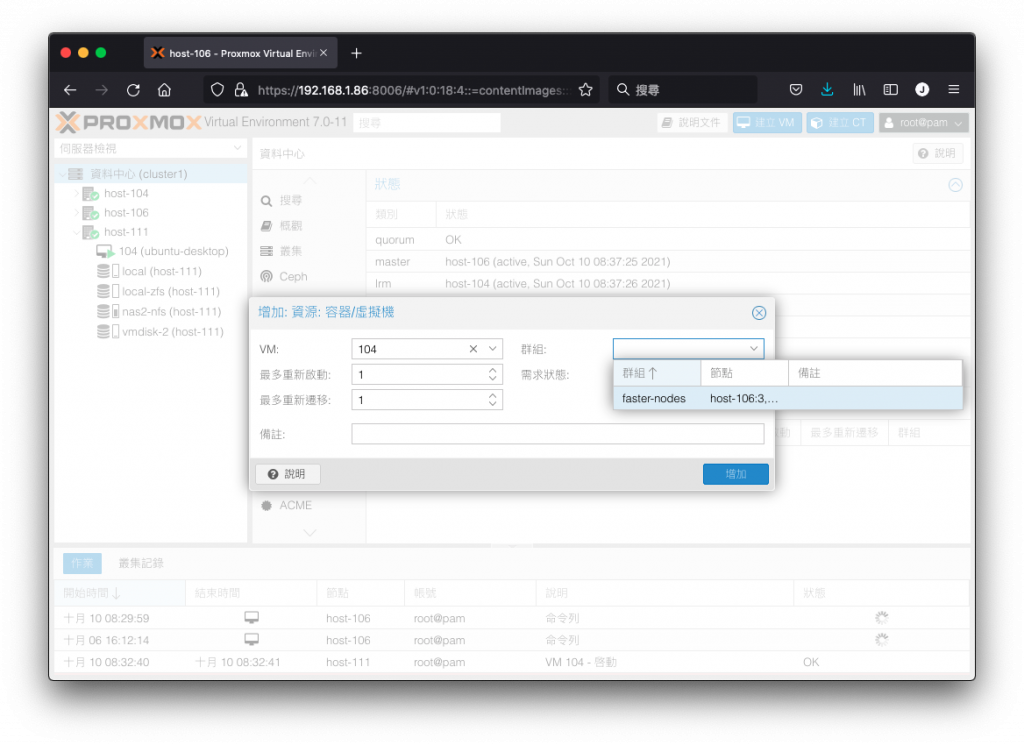Screen dimensions: 1024x745
Task: Open the 概觀 summary menu item
Action: [291, 226]
